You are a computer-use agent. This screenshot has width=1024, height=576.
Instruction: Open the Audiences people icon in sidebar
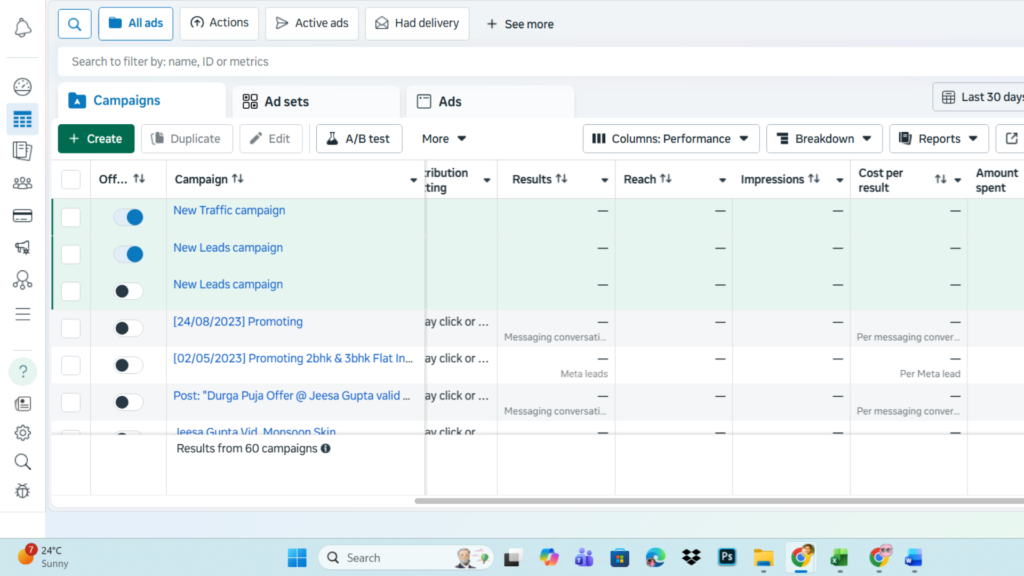(22, 183)
